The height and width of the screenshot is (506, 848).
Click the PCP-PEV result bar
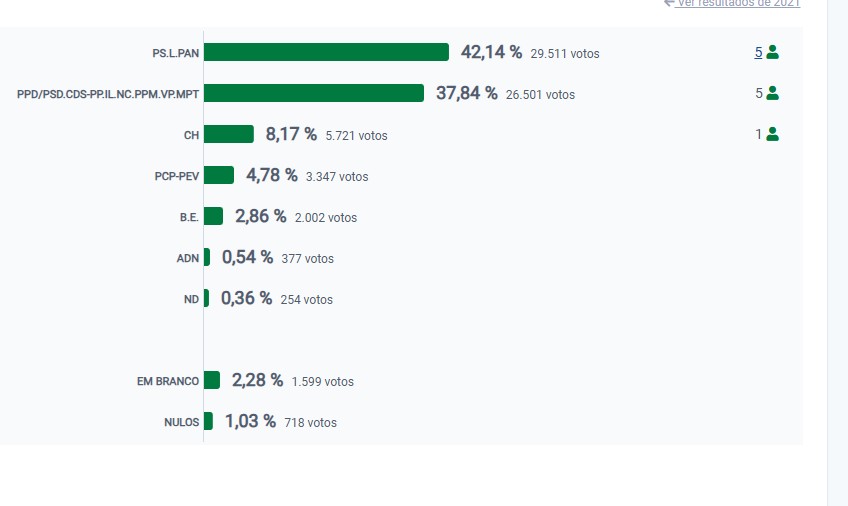tap(219, 175)
